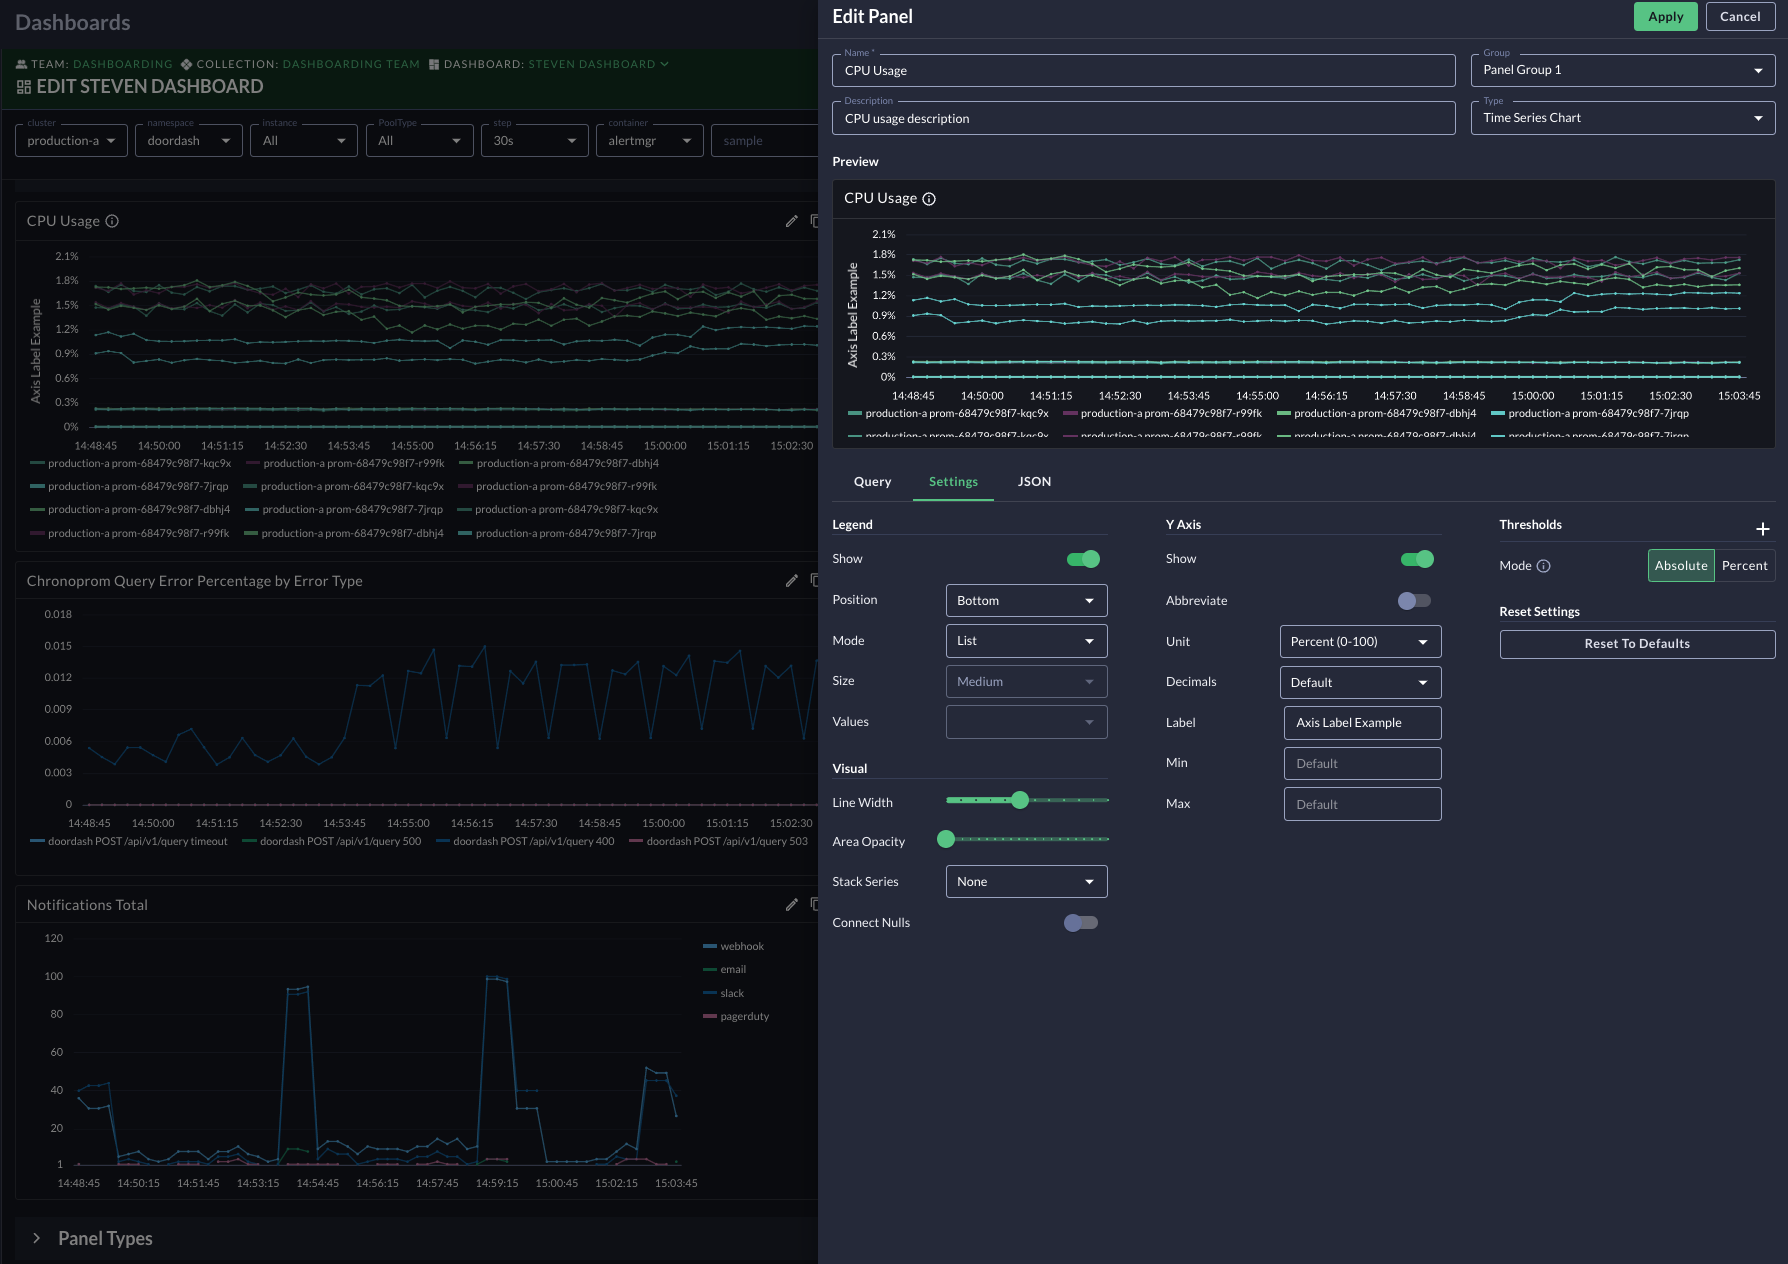The height and width of the screenshot is (1264, 1788).
Task: Switch to the JSON tab
Action: 1034,482
